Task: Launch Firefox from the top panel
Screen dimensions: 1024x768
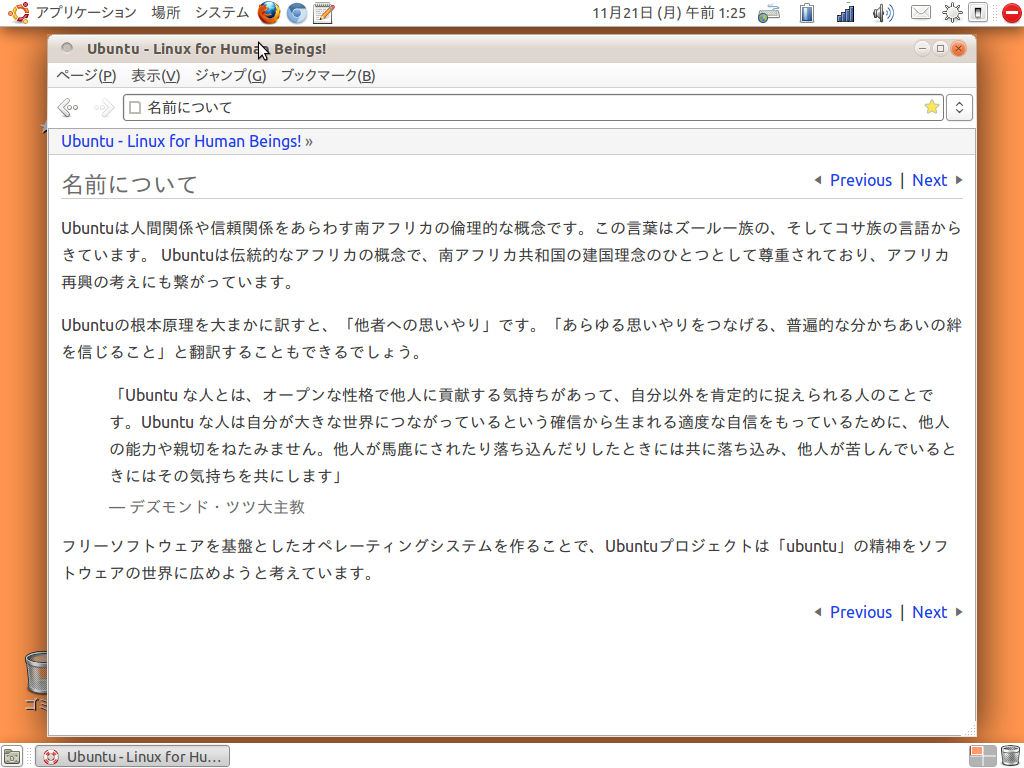Action: click(x=268, y=12)
